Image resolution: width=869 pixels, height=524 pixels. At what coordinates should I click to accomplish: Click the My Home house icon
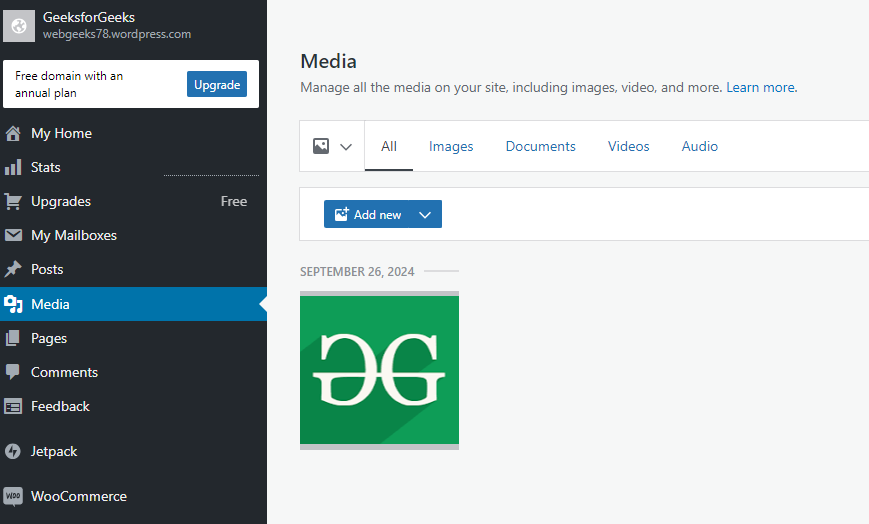click(x=13, y=134)
